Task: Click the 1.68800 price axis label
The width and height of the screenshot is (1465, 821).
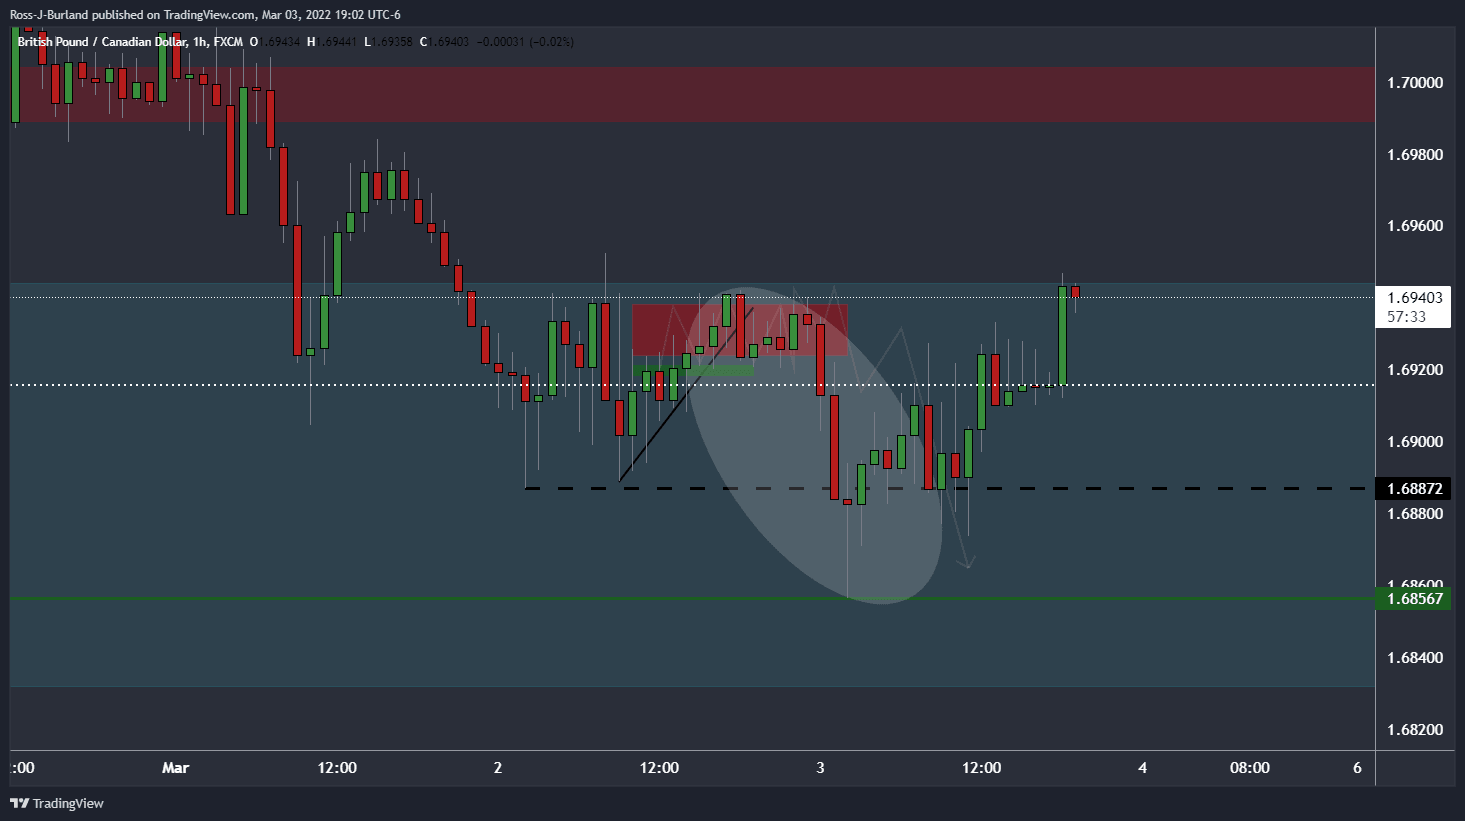Action: click(1415, 514)
